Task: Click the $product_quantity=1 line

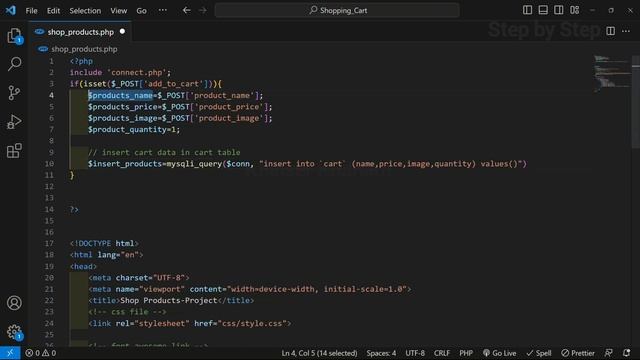Action: [133, 129]
